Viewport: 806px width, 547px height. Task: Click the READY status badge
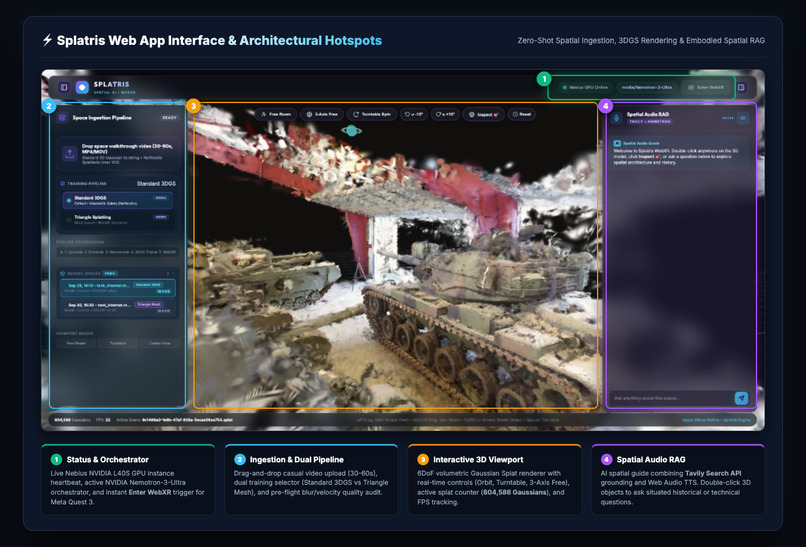point(169,118)
